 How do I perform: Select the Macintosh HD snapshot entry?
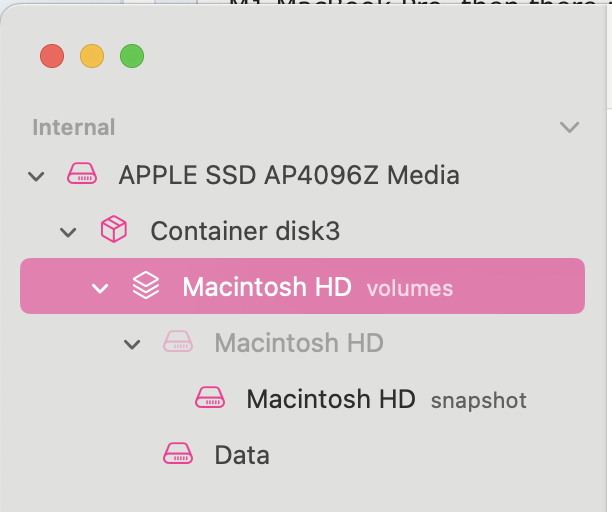tap(330, 399)
